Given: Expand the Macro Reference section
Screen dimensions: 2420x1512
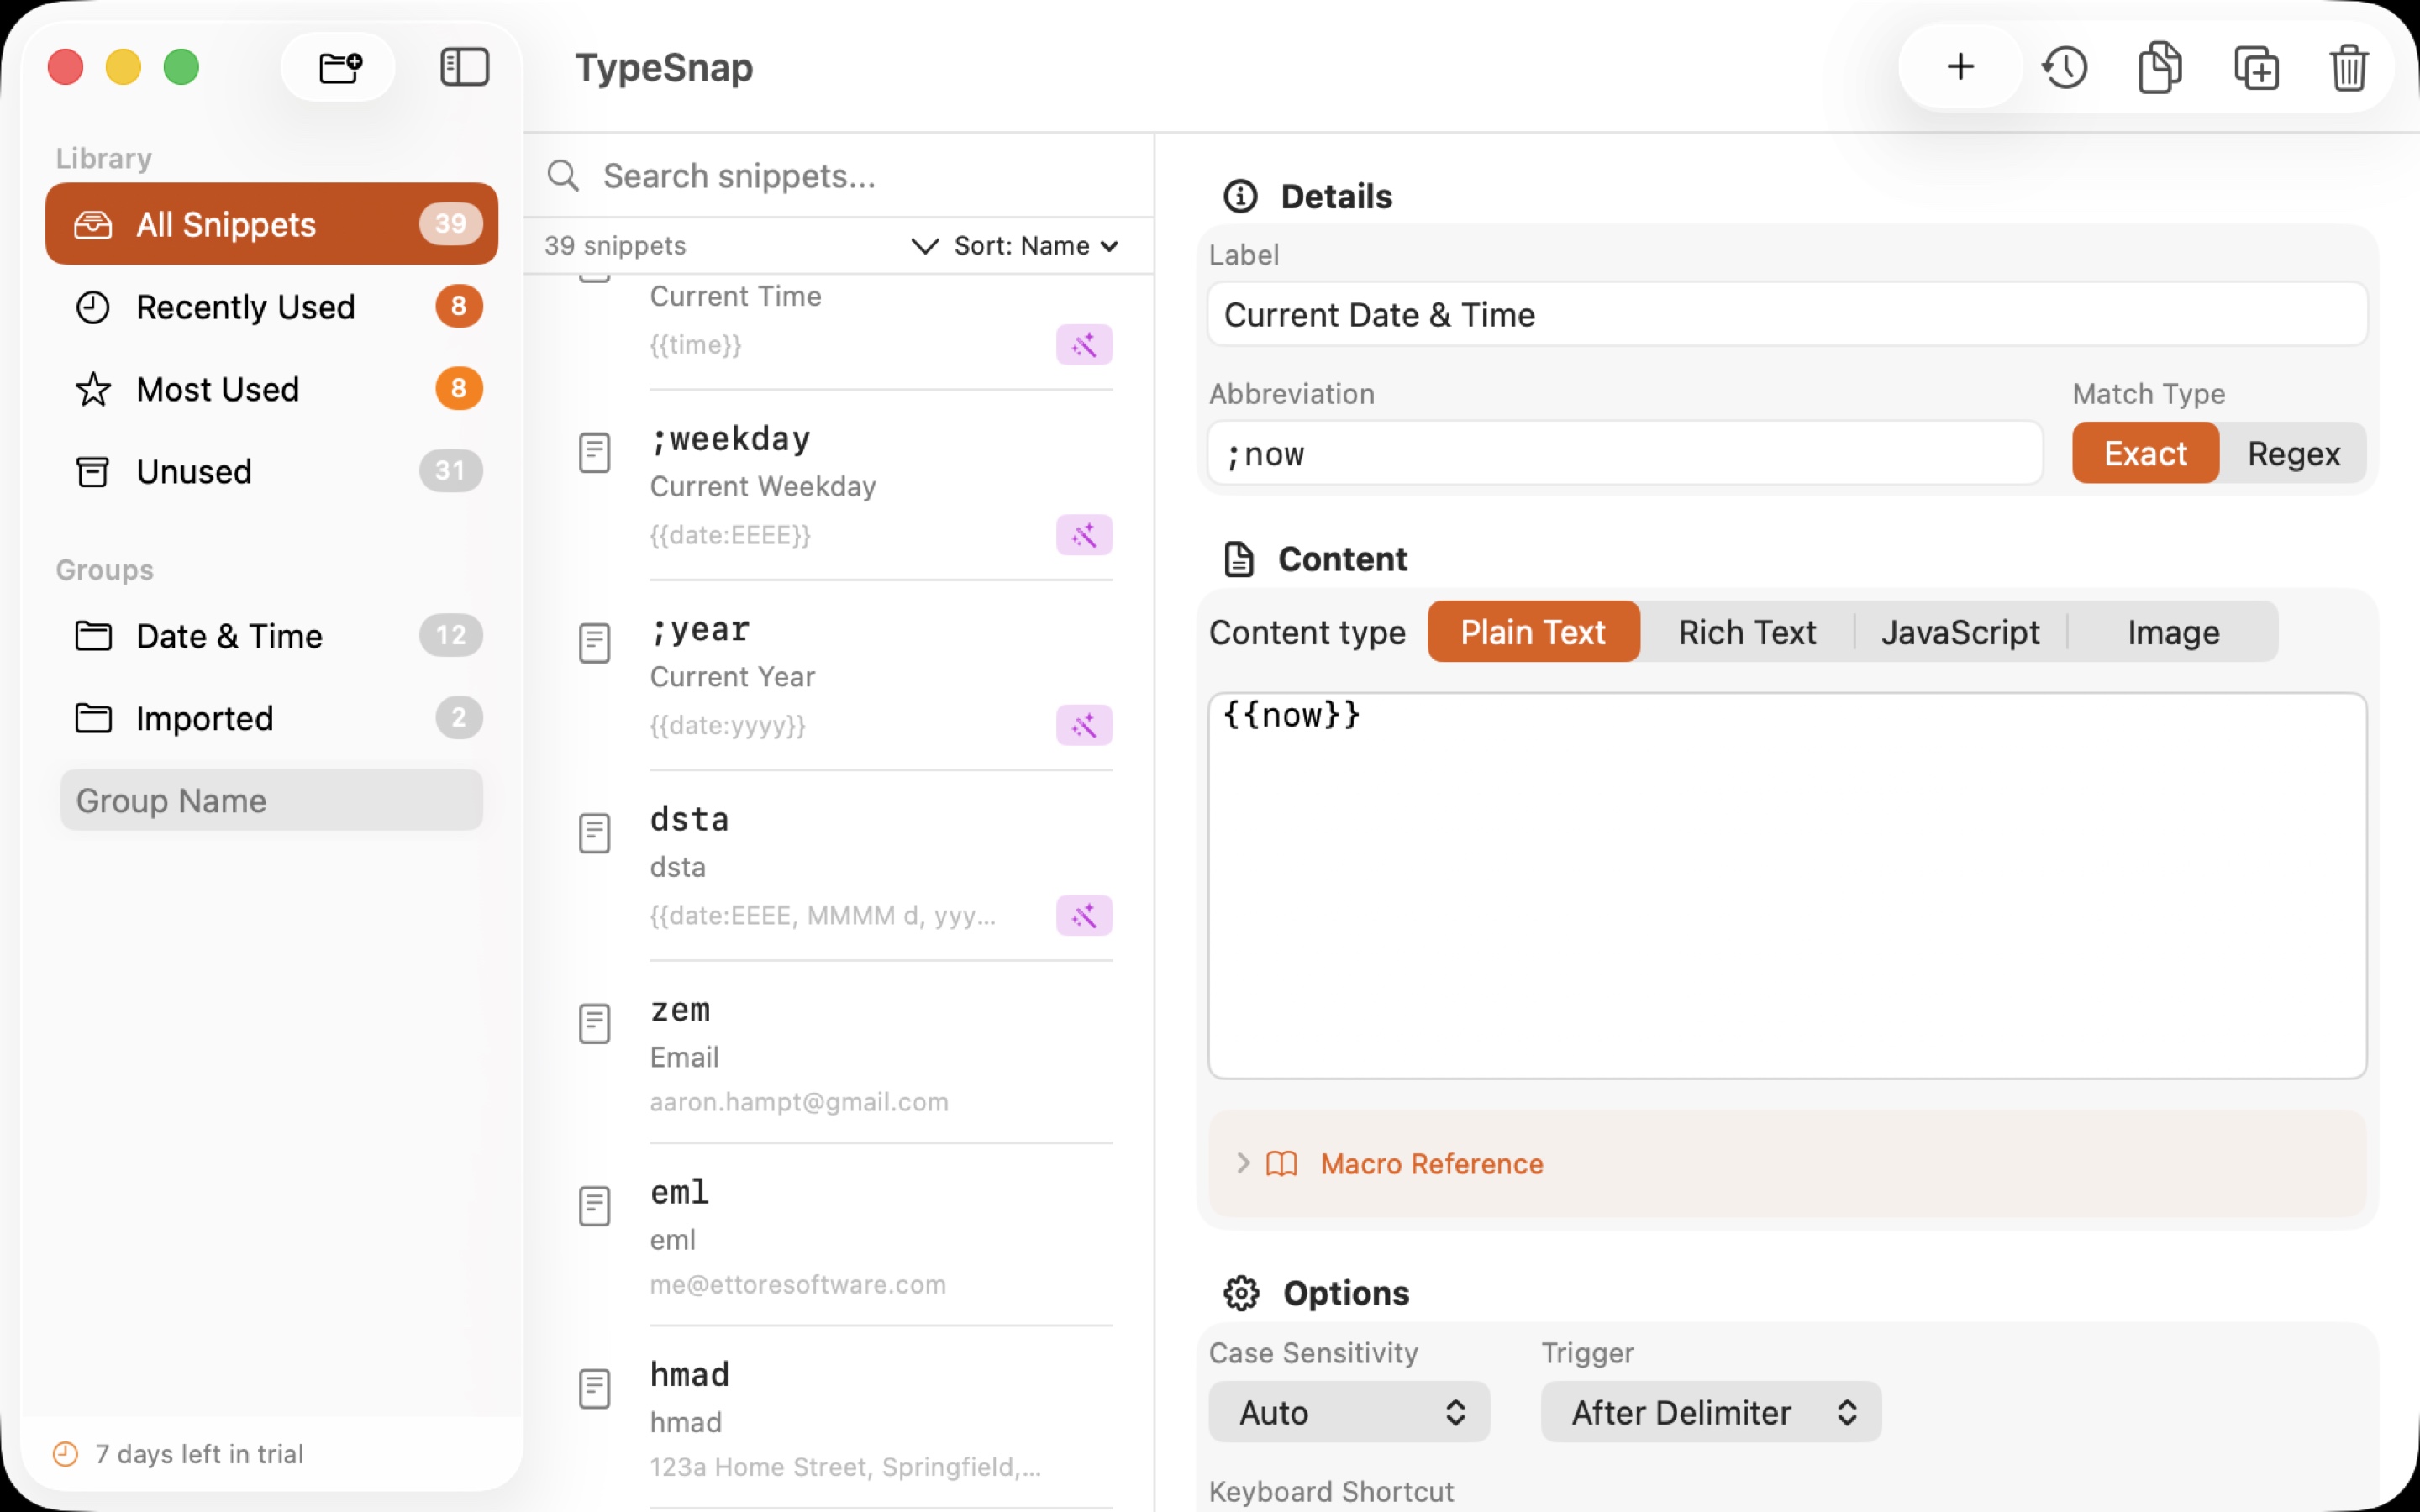Looking at the screenshot, I should pyautogui.click(x=1431, y=1163).
